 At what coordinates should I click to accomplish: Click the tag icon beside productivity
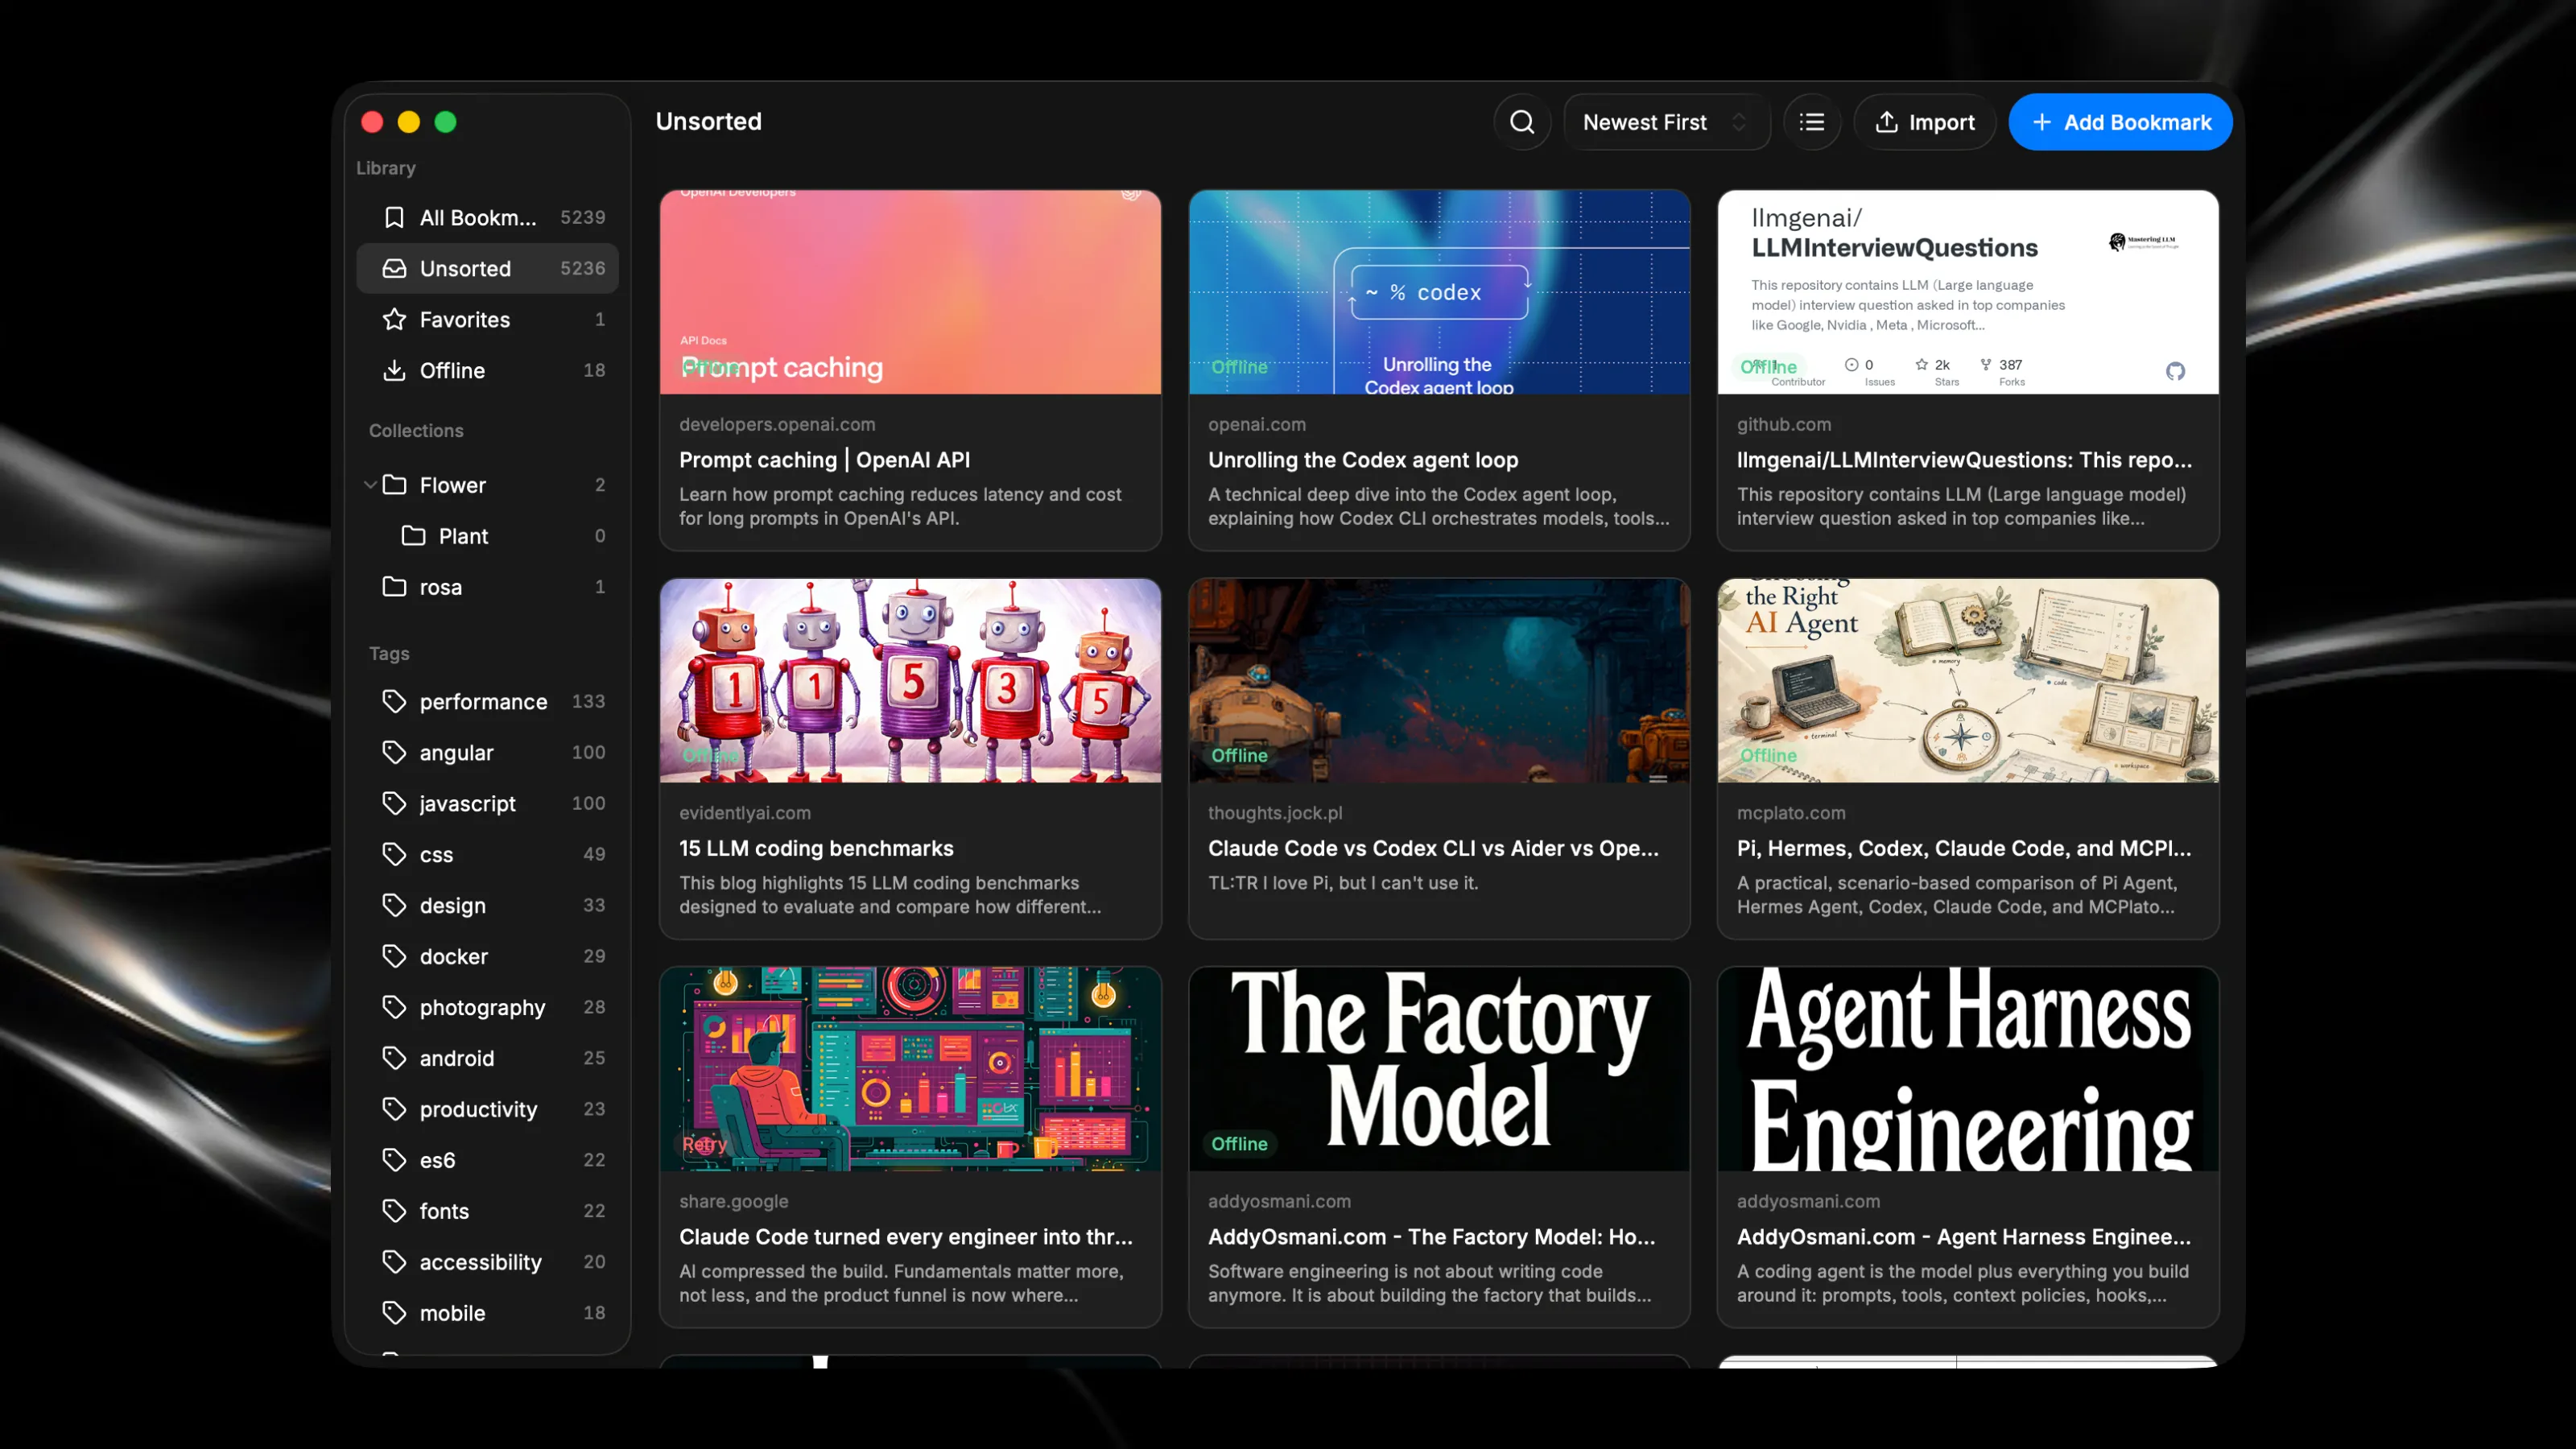click(x=394, y=1109)
